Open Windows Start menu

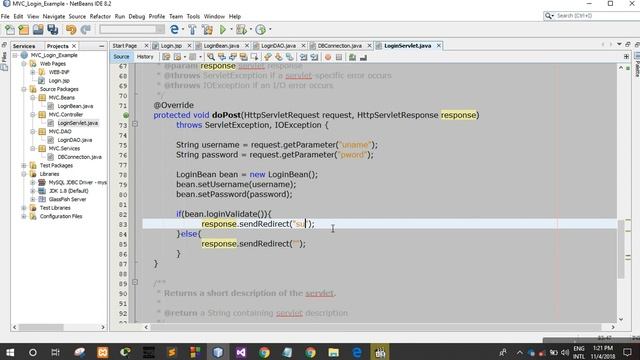(x=10, y=352)
